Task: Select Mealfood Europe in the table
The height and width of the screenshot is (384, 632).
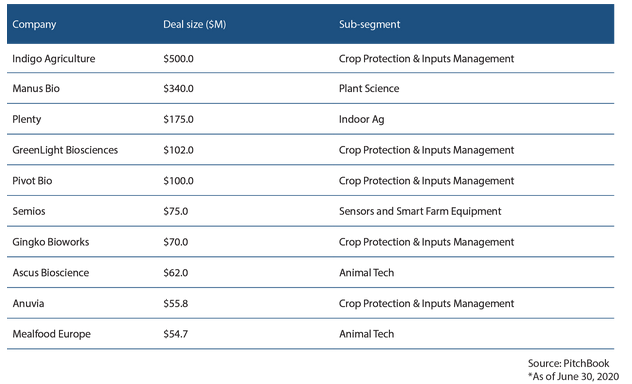Action: (x=52, y=334)
